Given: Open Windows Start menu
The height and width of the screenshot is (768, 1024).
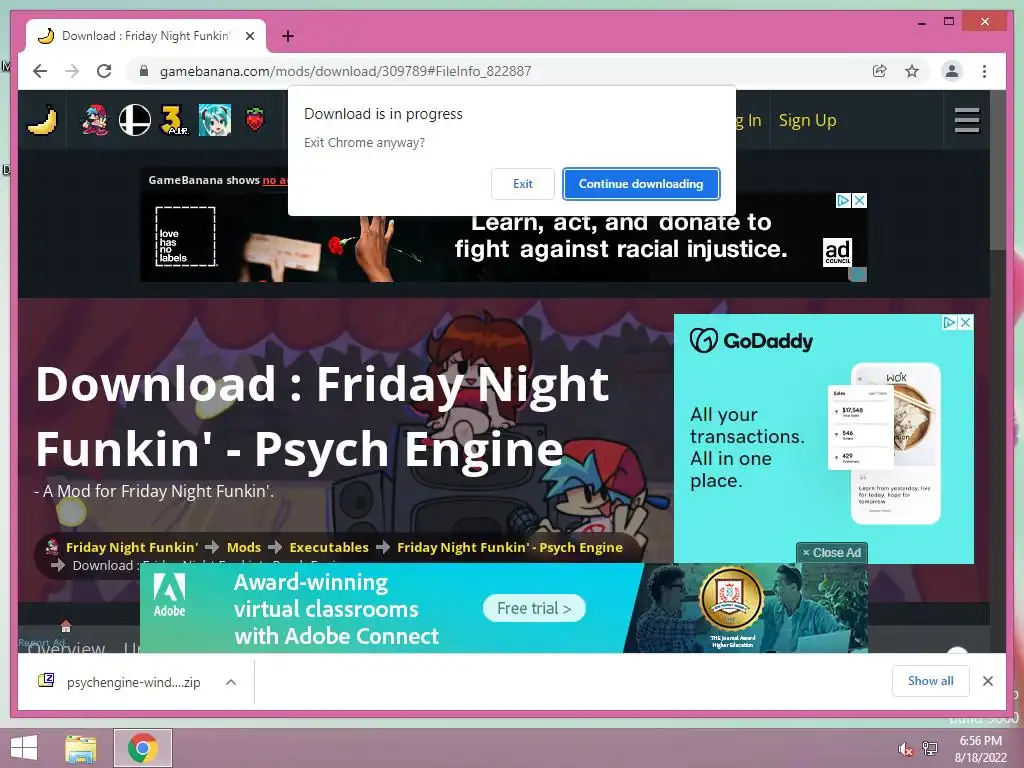Looking at the screenshot, I should (x=24, y=748).
